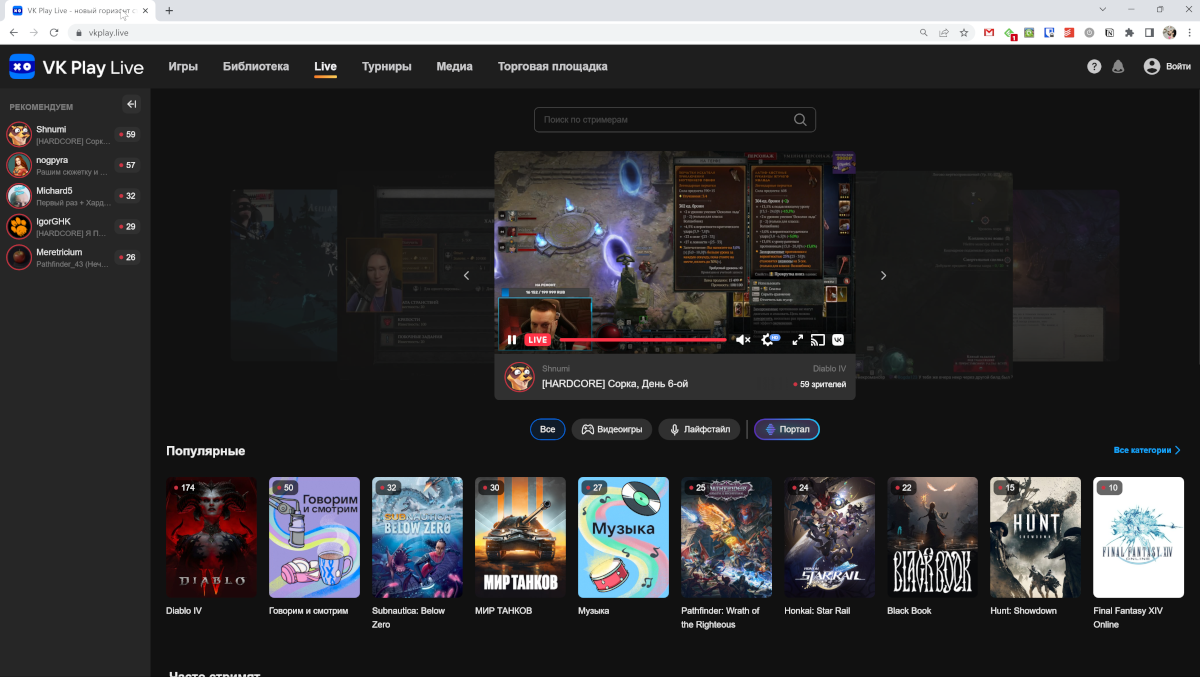Click the red stream progress bar
The height and width of the screenshot is (677, 1200).
pos(642,340)
